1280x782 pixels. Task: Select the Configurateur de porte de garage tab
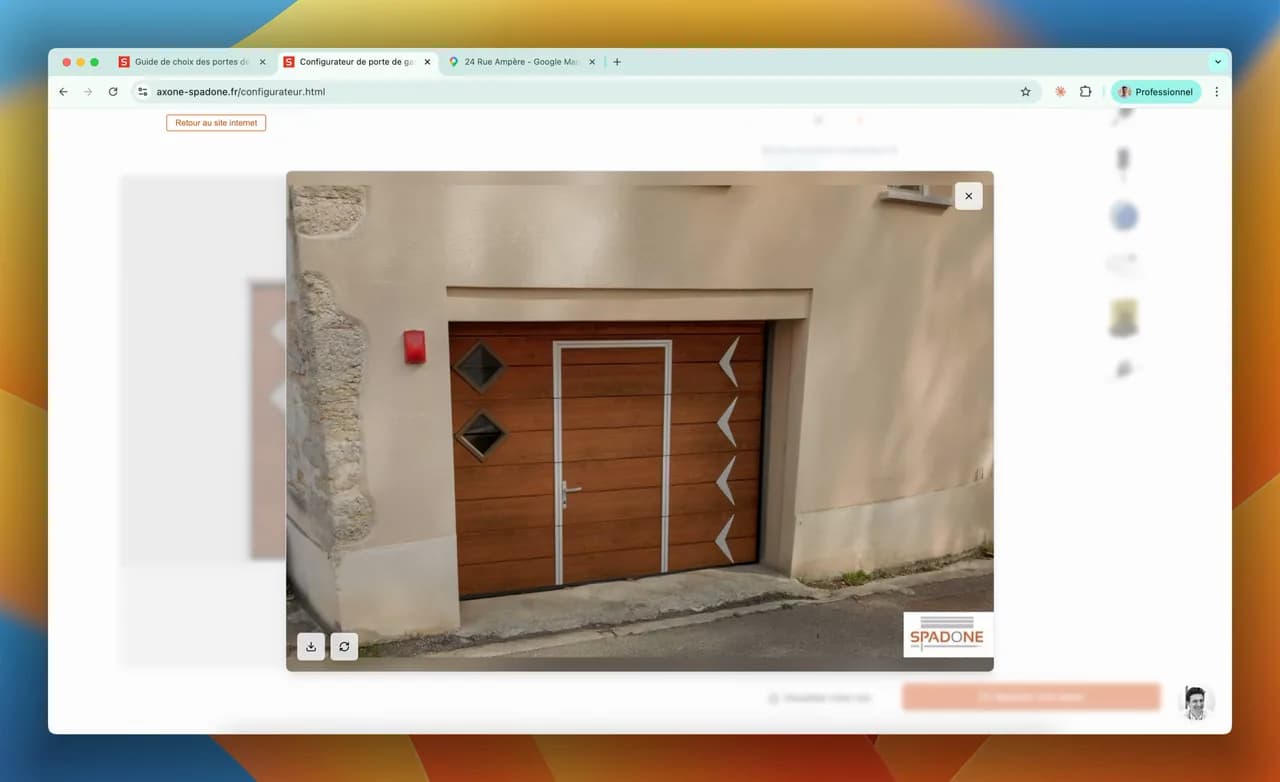tap(358, 62)
